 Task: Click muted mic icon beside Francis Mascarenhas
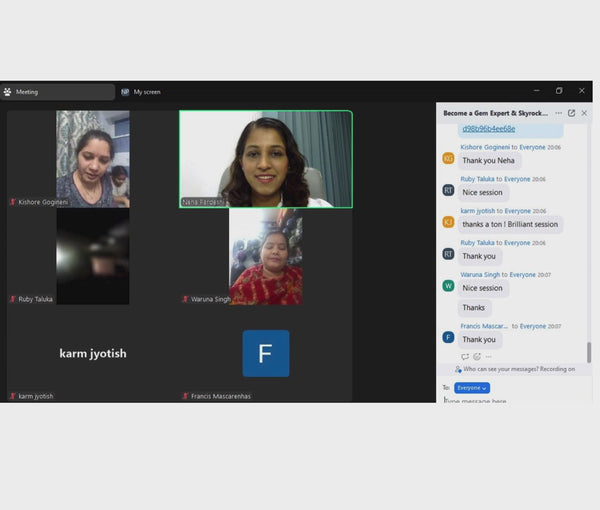(x=185, y=396)
